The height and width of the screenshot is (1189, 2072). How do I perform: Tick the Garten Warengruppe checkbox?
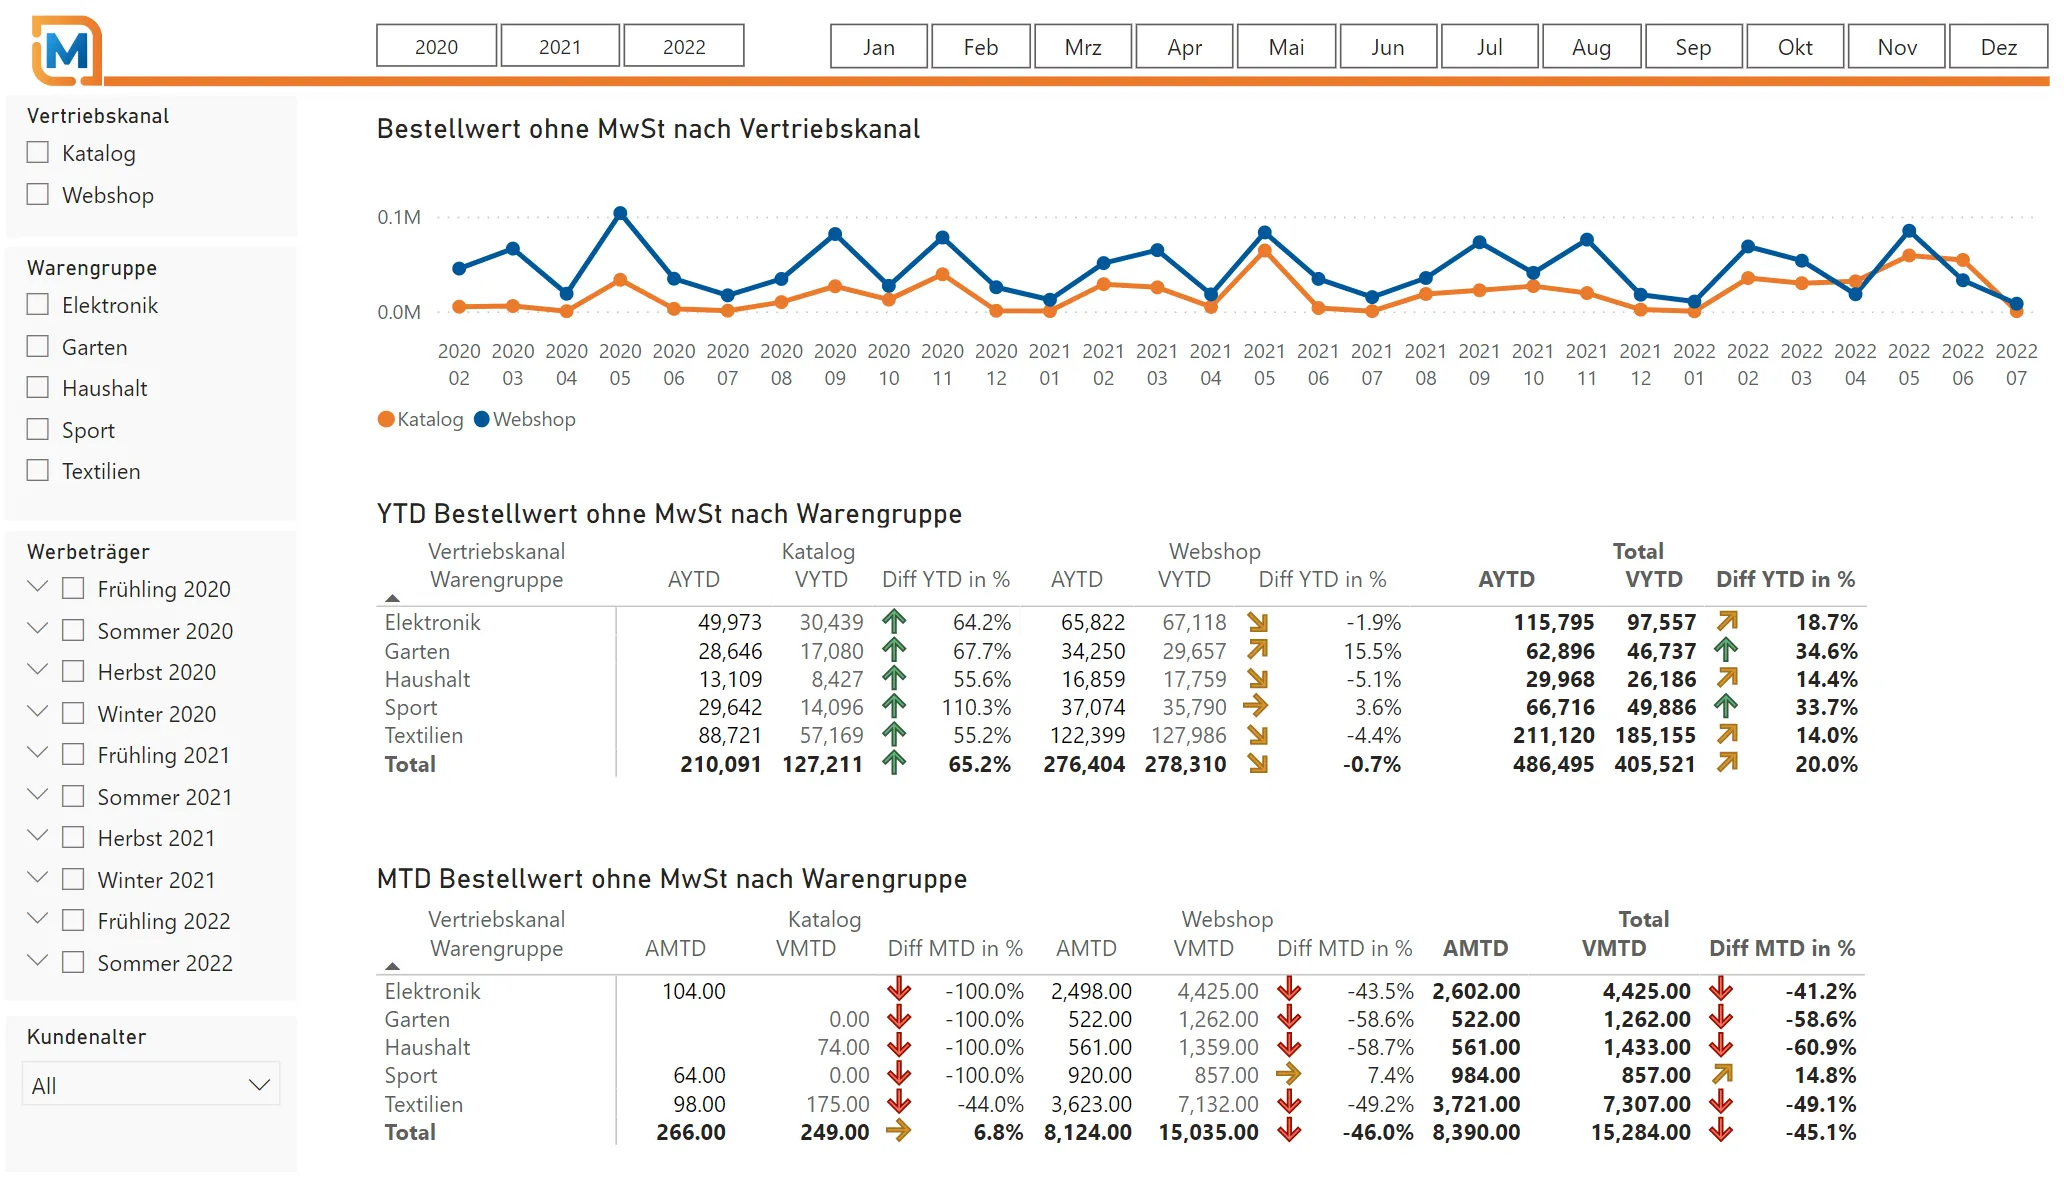pyautogui.click(x=38, y=346)
